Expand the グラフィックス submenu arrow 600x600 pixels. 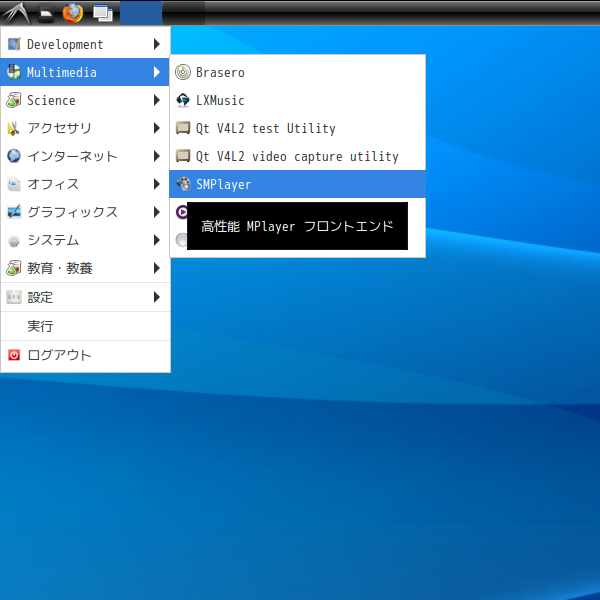[x=157, y=212]
